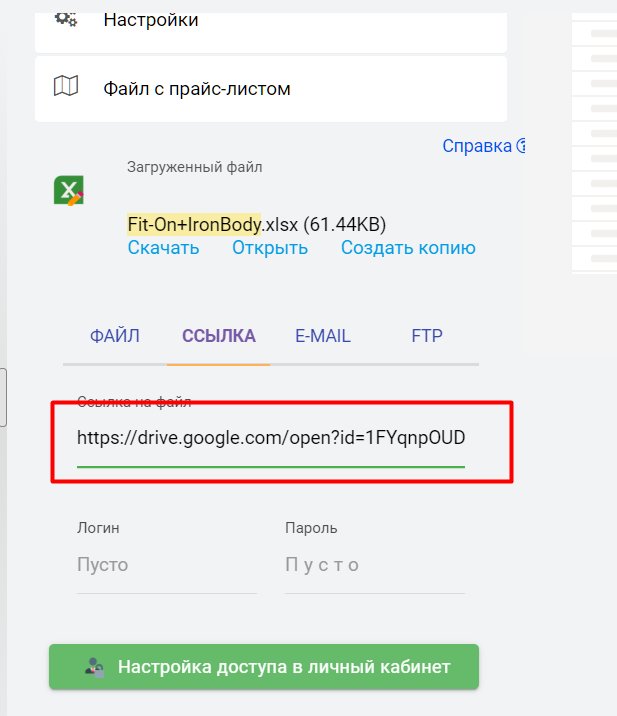Switch to the ФАЙЛ tab

click(x=115, y=336)
